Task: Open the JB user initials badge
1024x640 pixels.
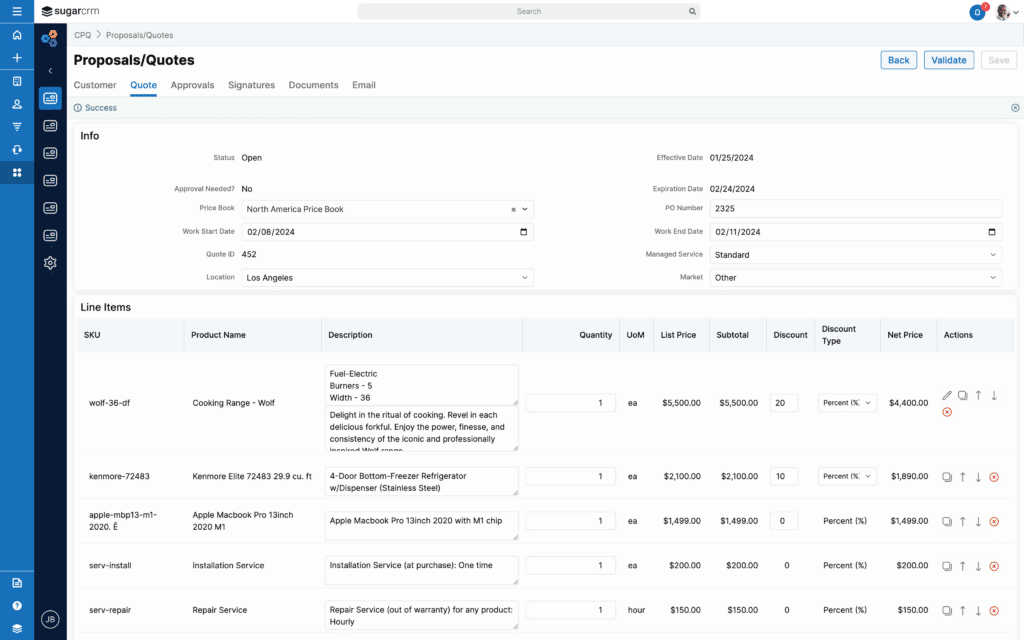Action: coord(50,619)
